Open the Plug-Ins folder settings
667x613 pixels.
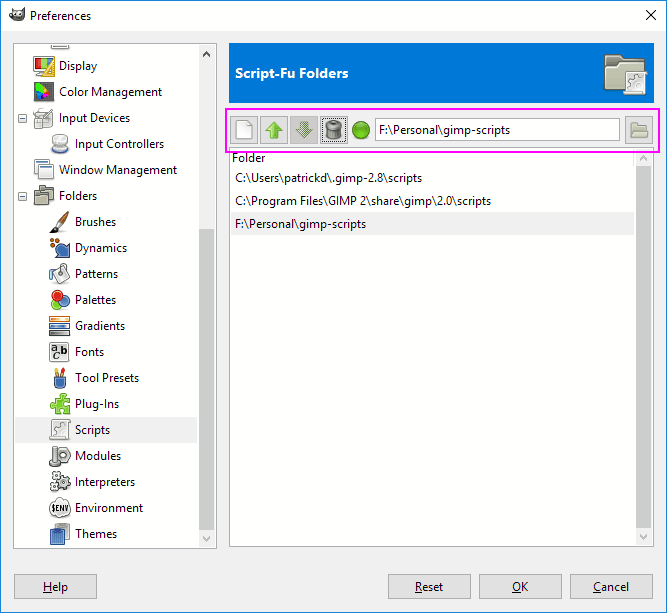pyautogui.click(x=96, y=404)
